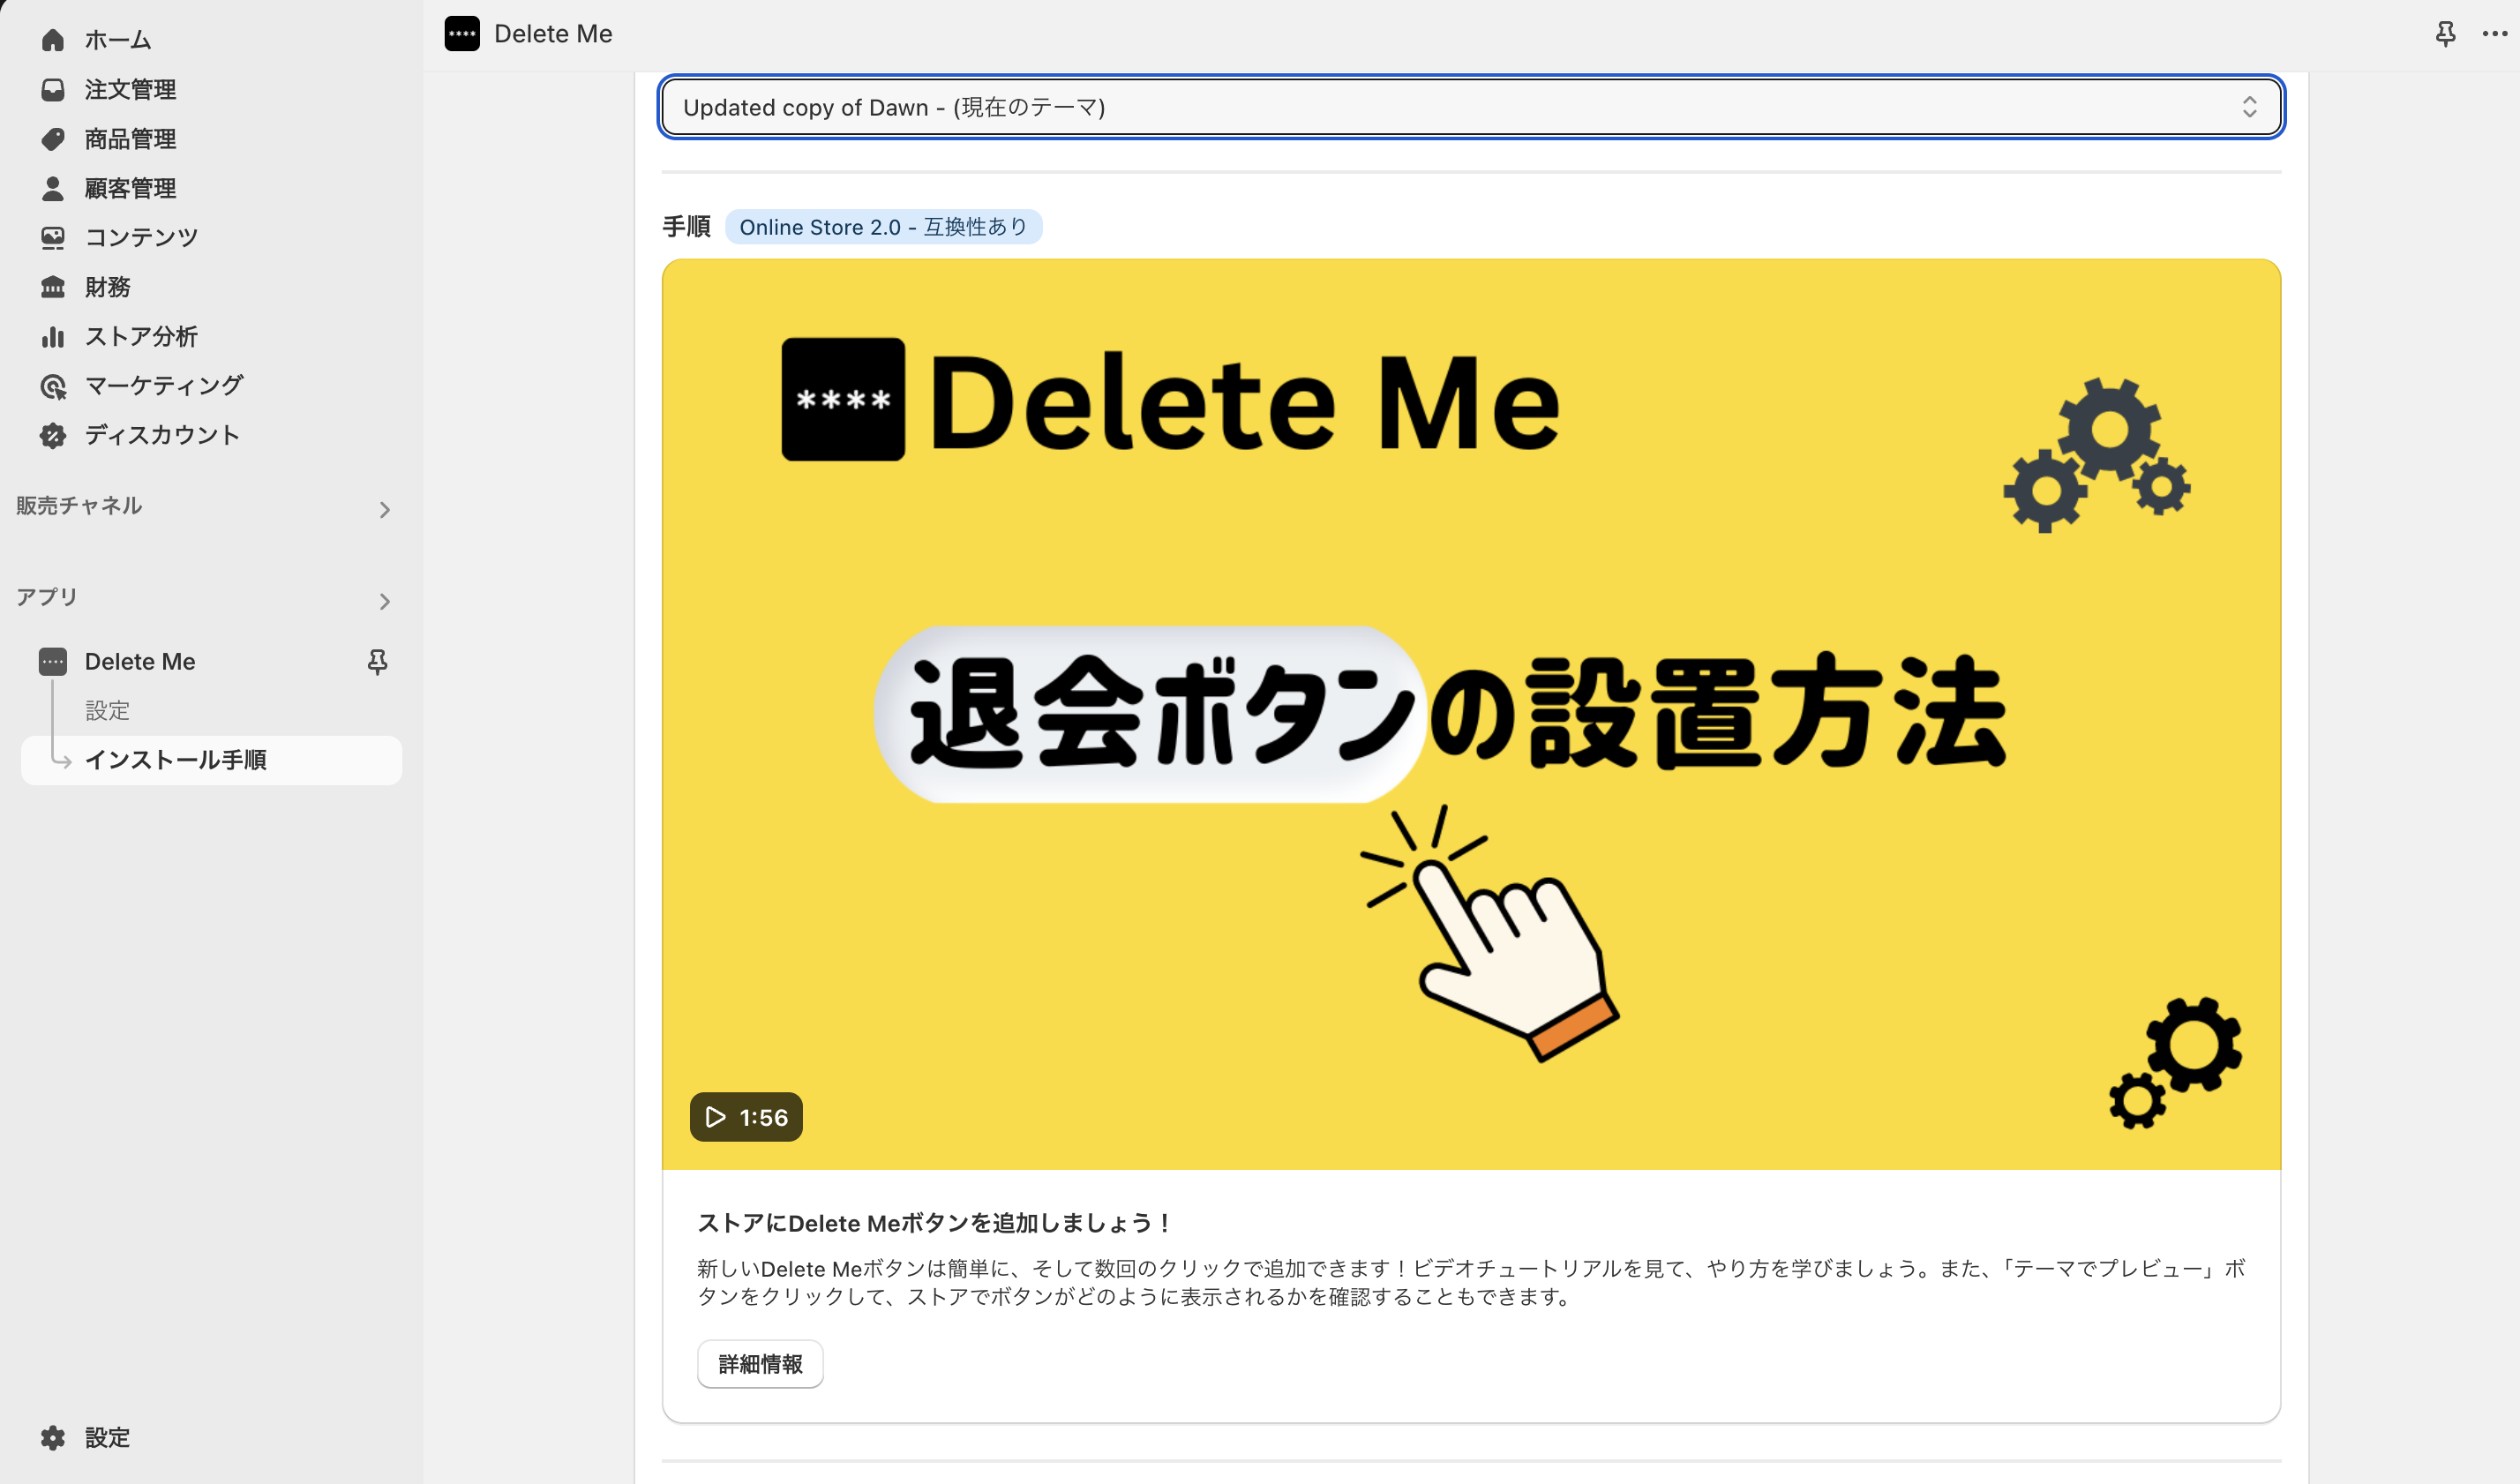This screenshot has width=2520, height=1484.
Task: Click the 財務 bank building icon
Action: pyautogui.click(x=53, y=287)
